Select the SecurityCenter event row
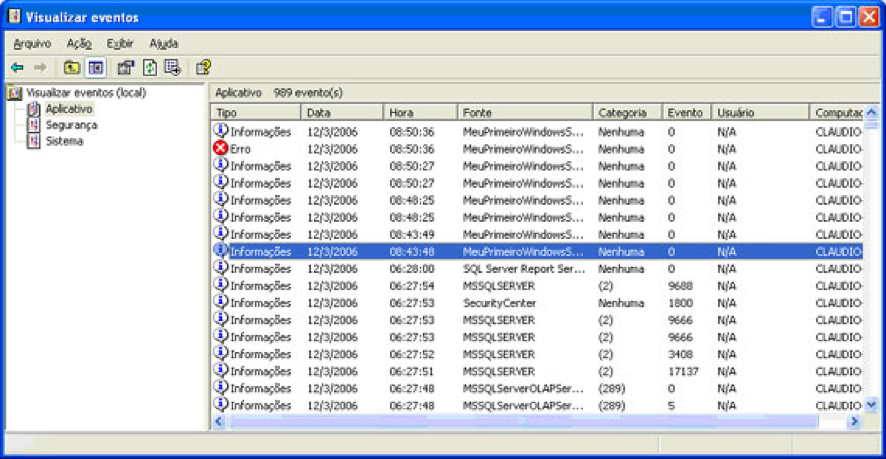 [499, 303]
